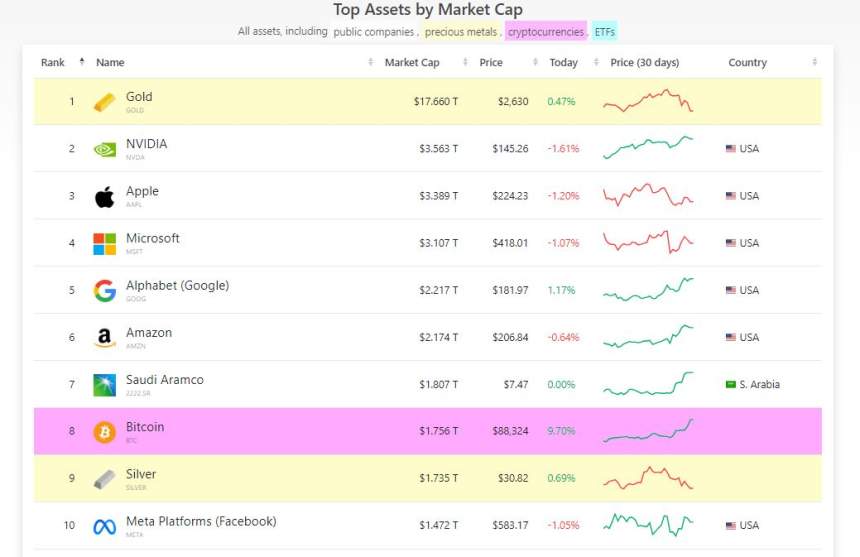Click the Microsoft logo icon
This screenshot has height=557, width=860.
104,243
